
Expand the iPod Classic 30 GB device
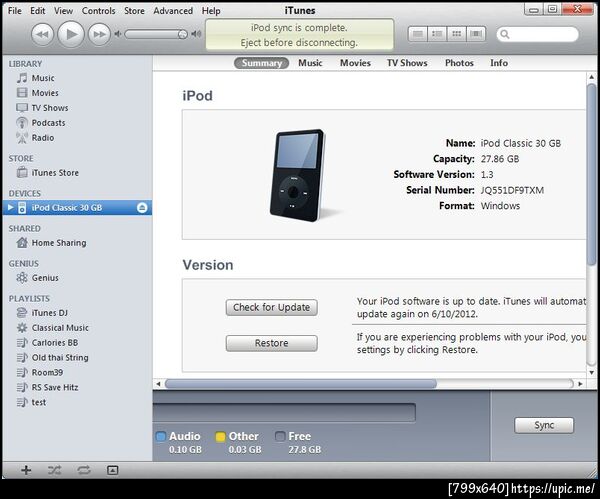(10, 207)
